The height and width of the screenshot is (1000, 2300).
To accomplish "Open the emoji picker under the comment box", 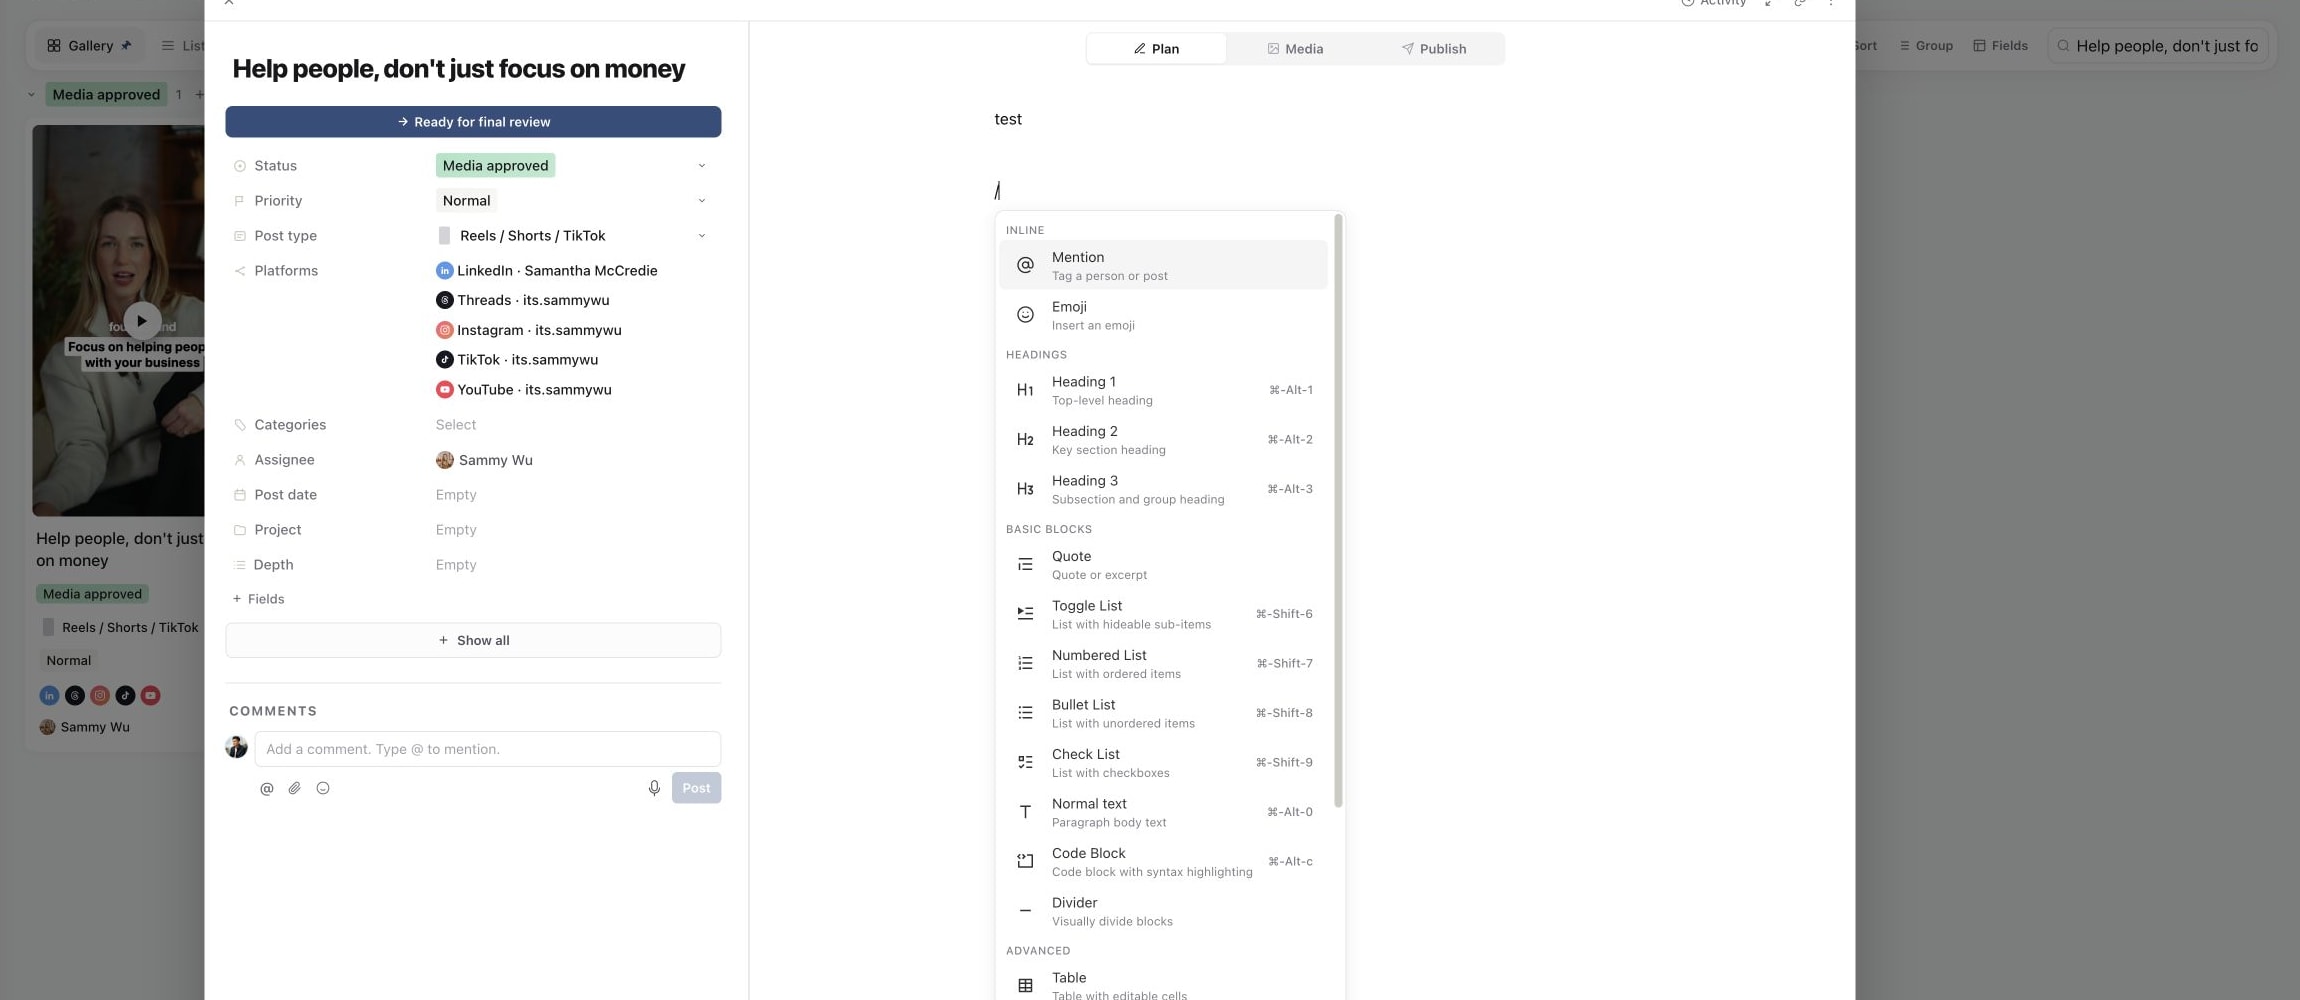I will coord(323,788).
